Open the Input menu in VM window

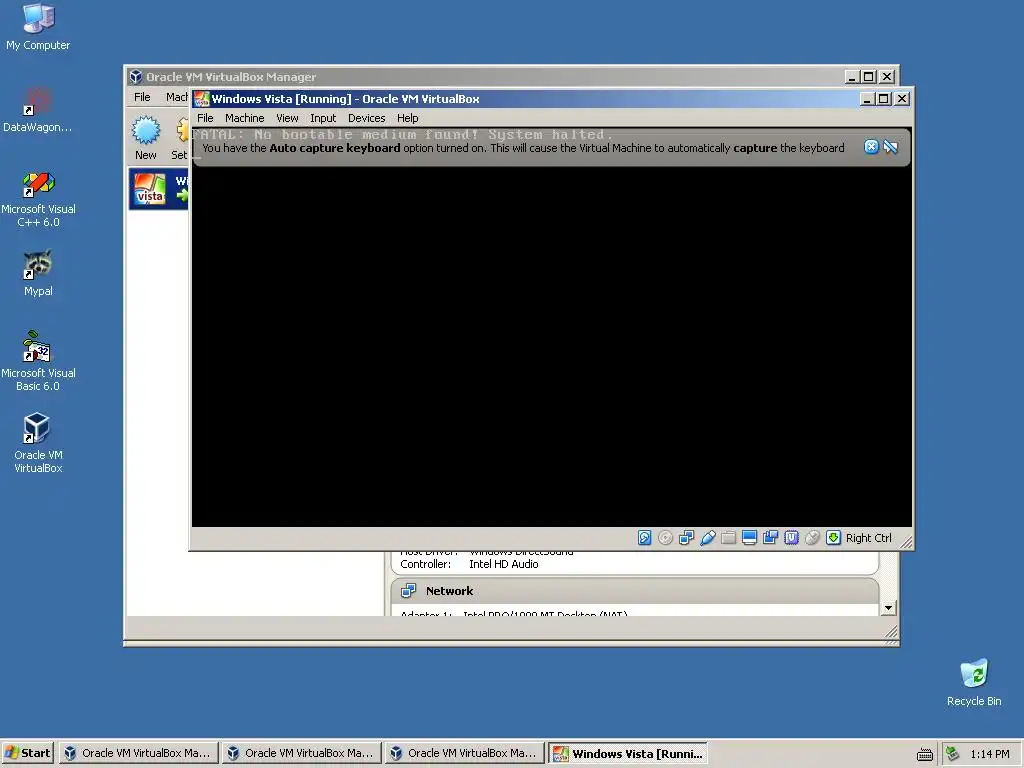pos(323,118)
